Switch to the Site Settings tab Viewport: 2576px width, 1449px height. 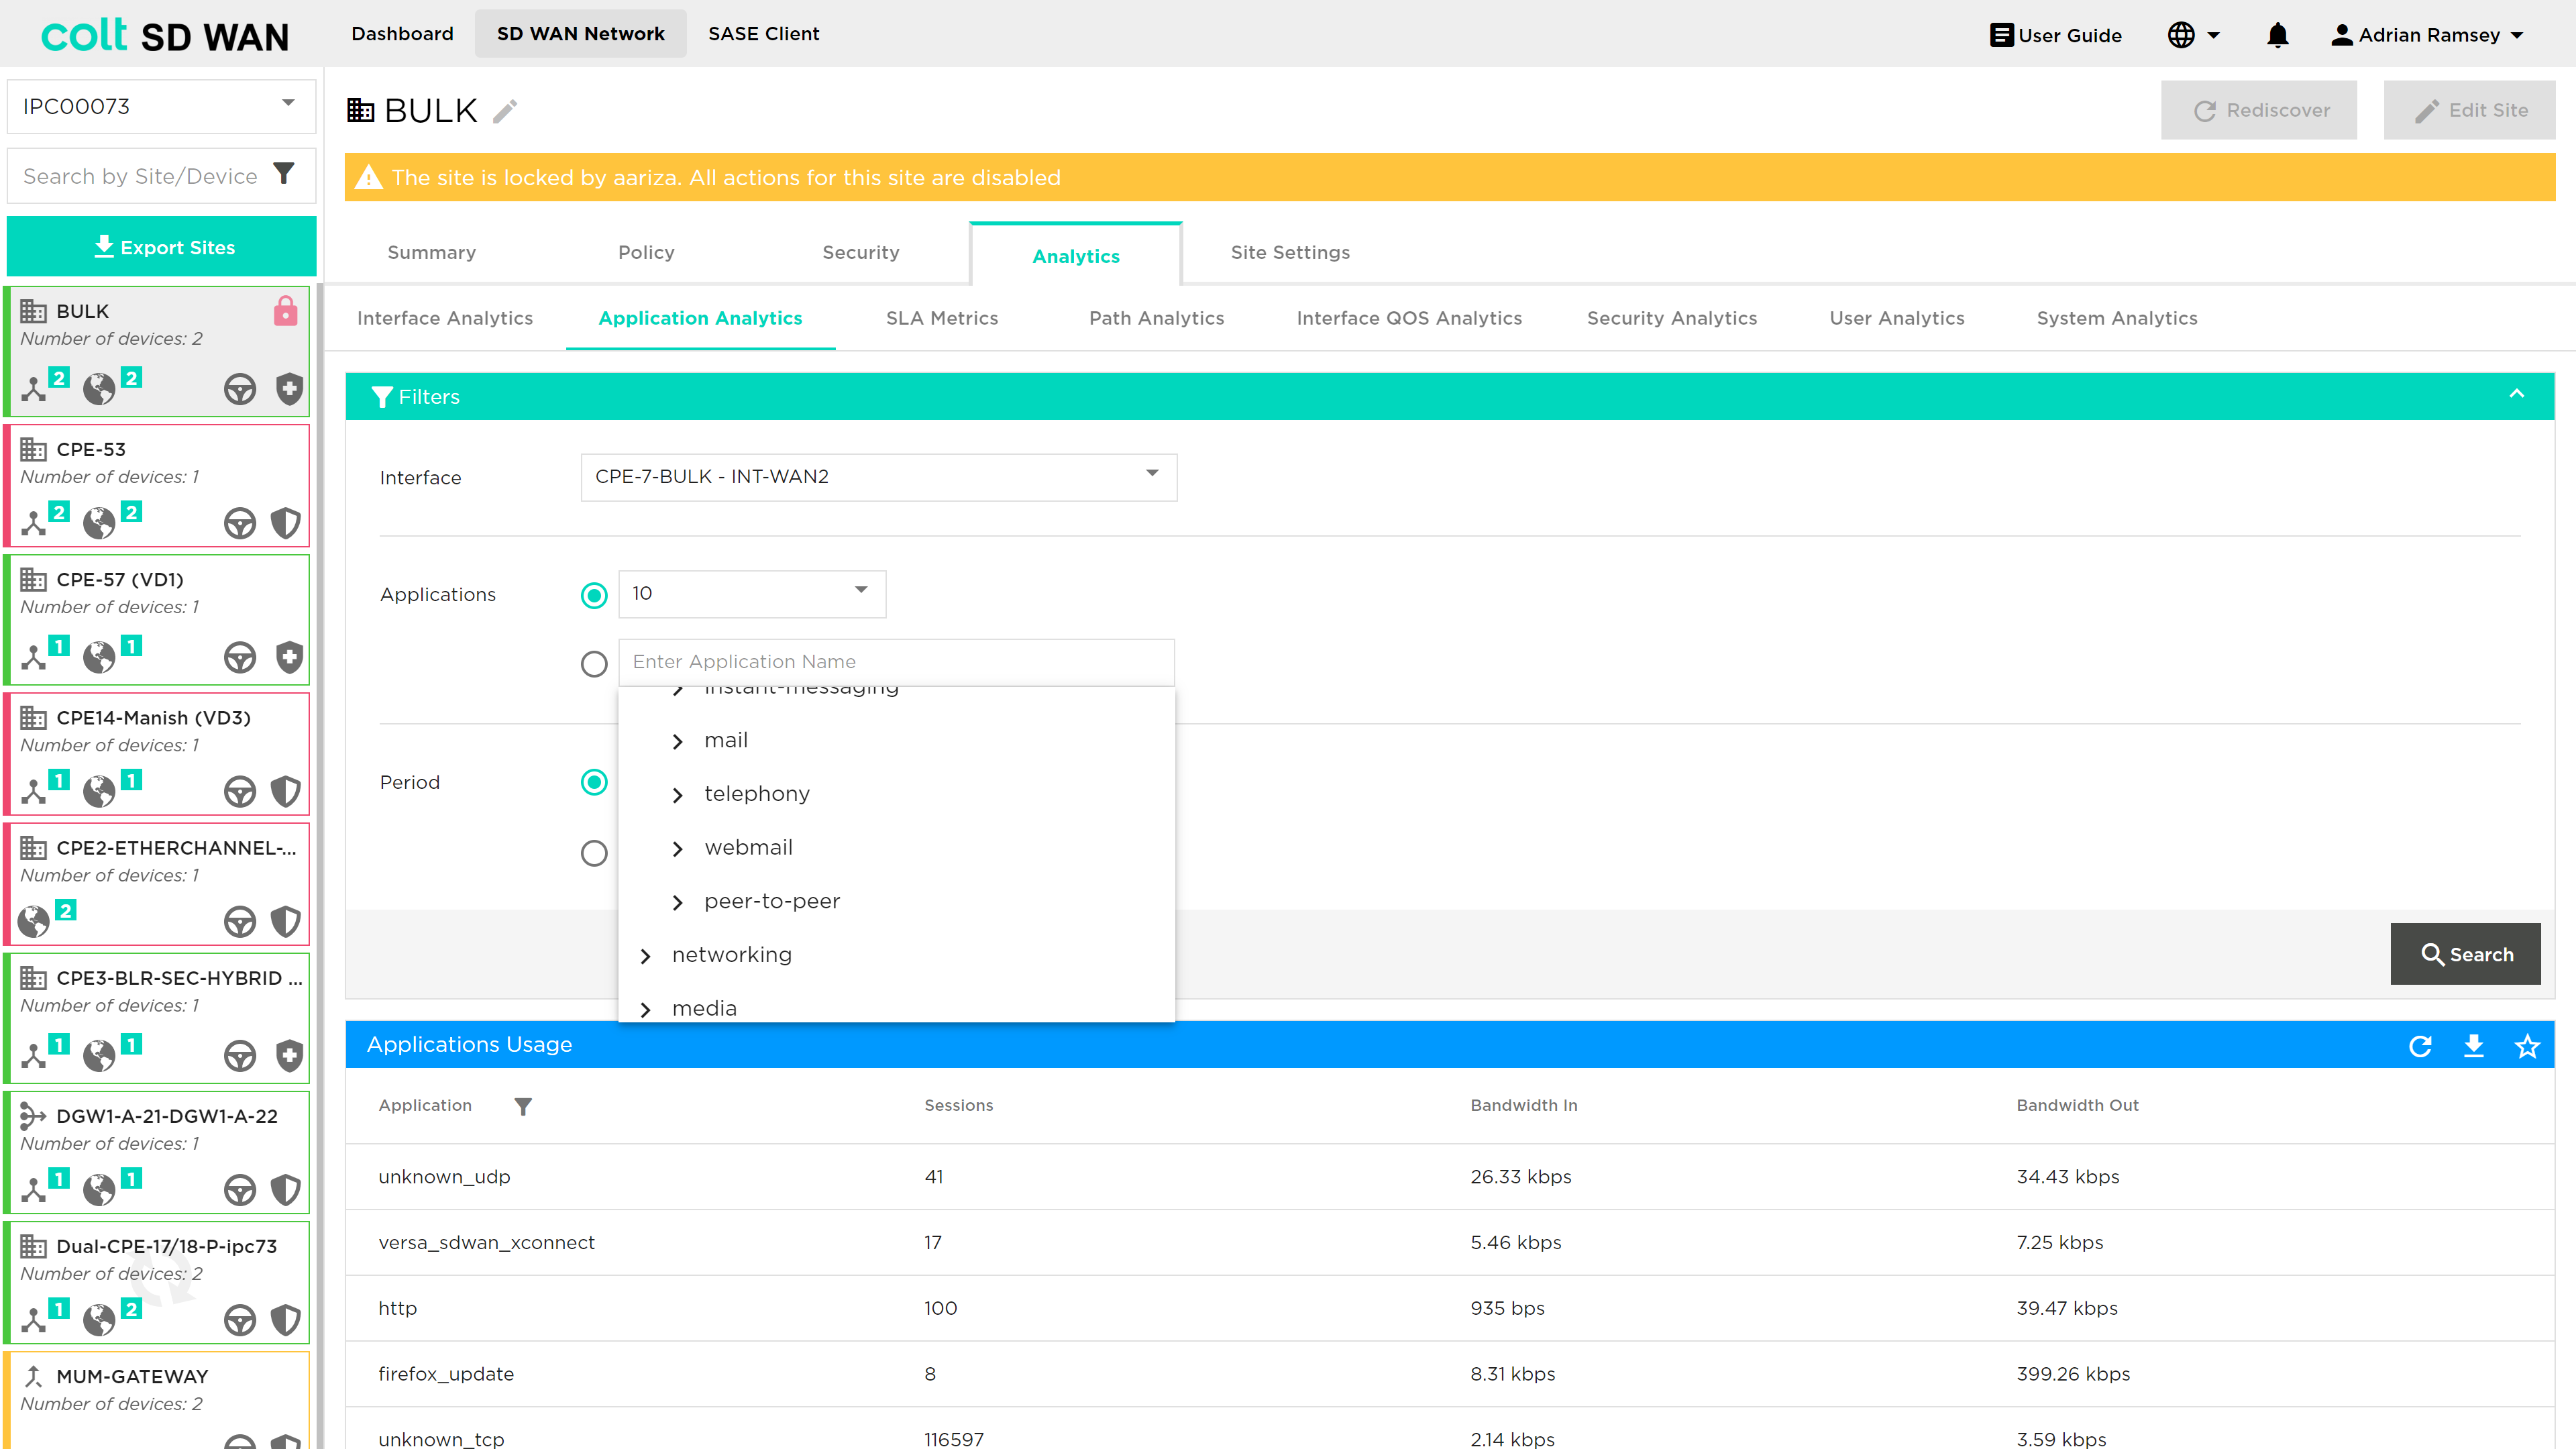click(x=1290, y=253)
